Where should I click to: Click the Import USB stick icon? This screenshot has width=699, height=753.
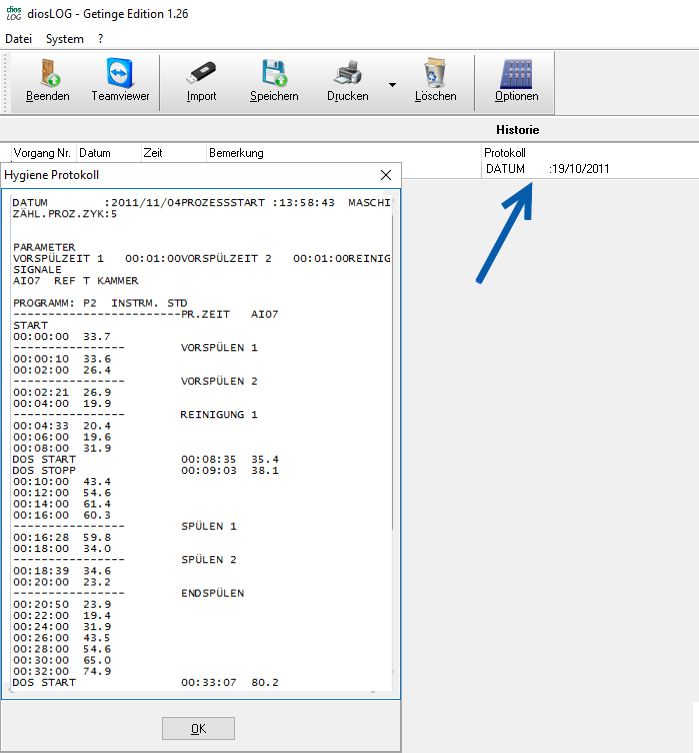pos(201,74)
